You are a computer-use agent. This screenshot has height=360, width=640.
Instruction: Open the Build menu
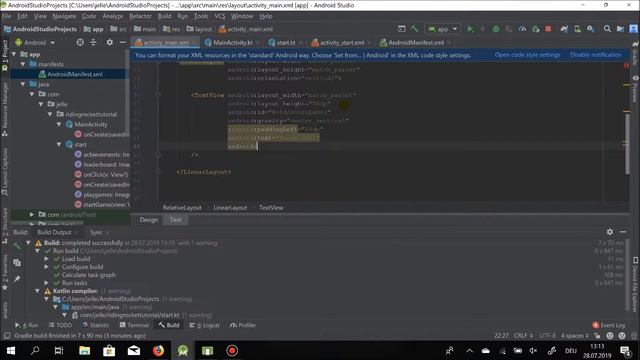click(x=164, y=16)
